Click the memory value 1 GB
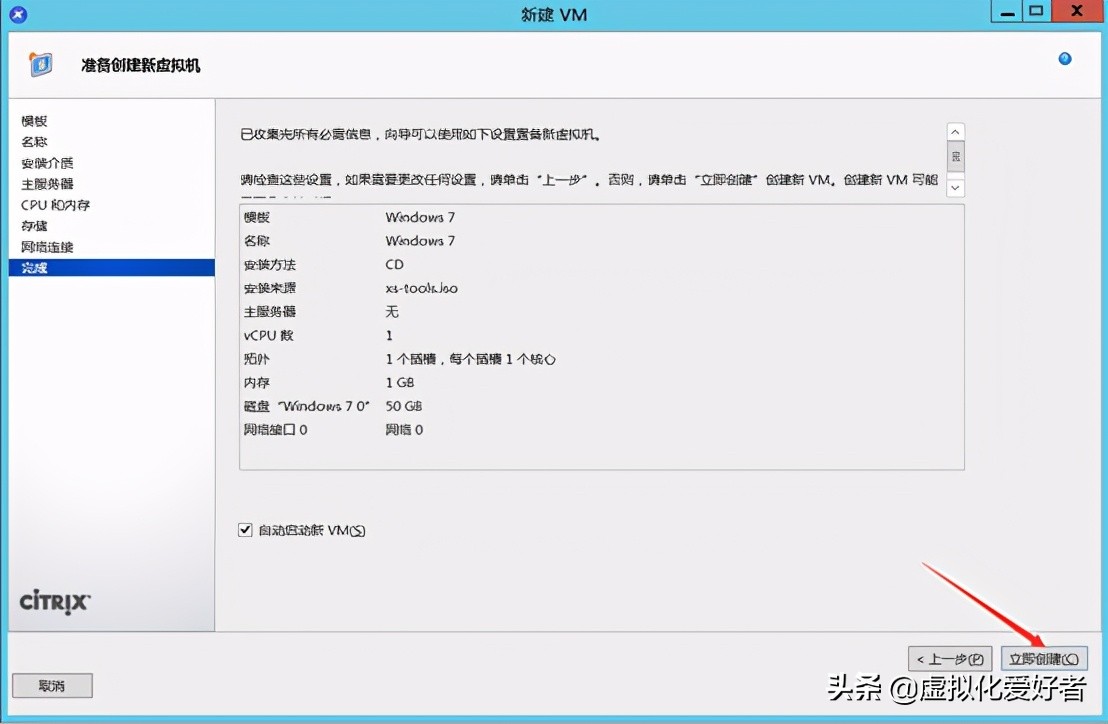The height and width of the screenshot is (724, 1108). click(400, 383)
